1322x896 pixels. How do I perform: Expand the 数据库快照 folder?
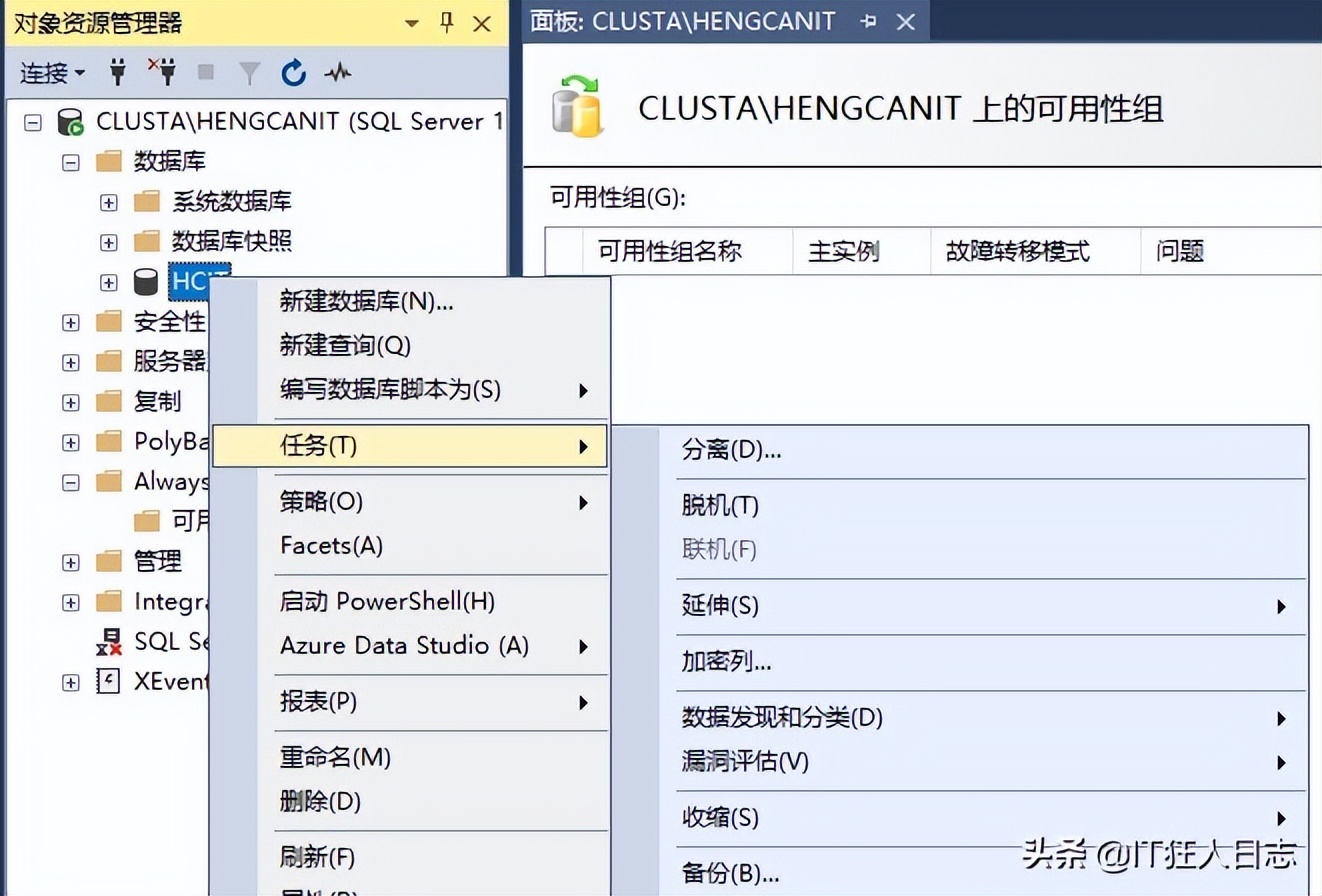[109, 242]
